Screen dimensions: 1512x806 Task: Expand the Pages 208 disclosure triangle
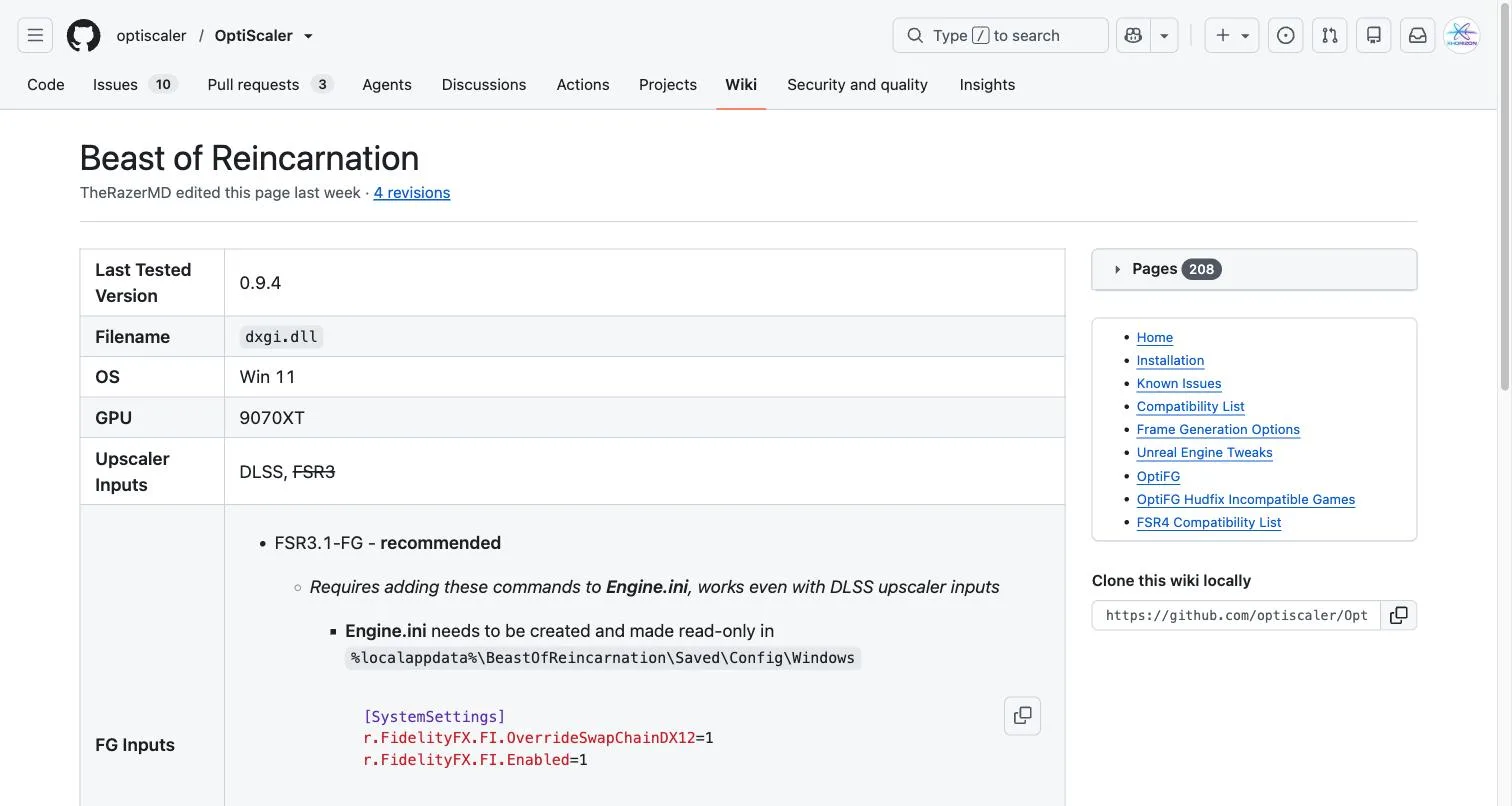coord(1117,269)
